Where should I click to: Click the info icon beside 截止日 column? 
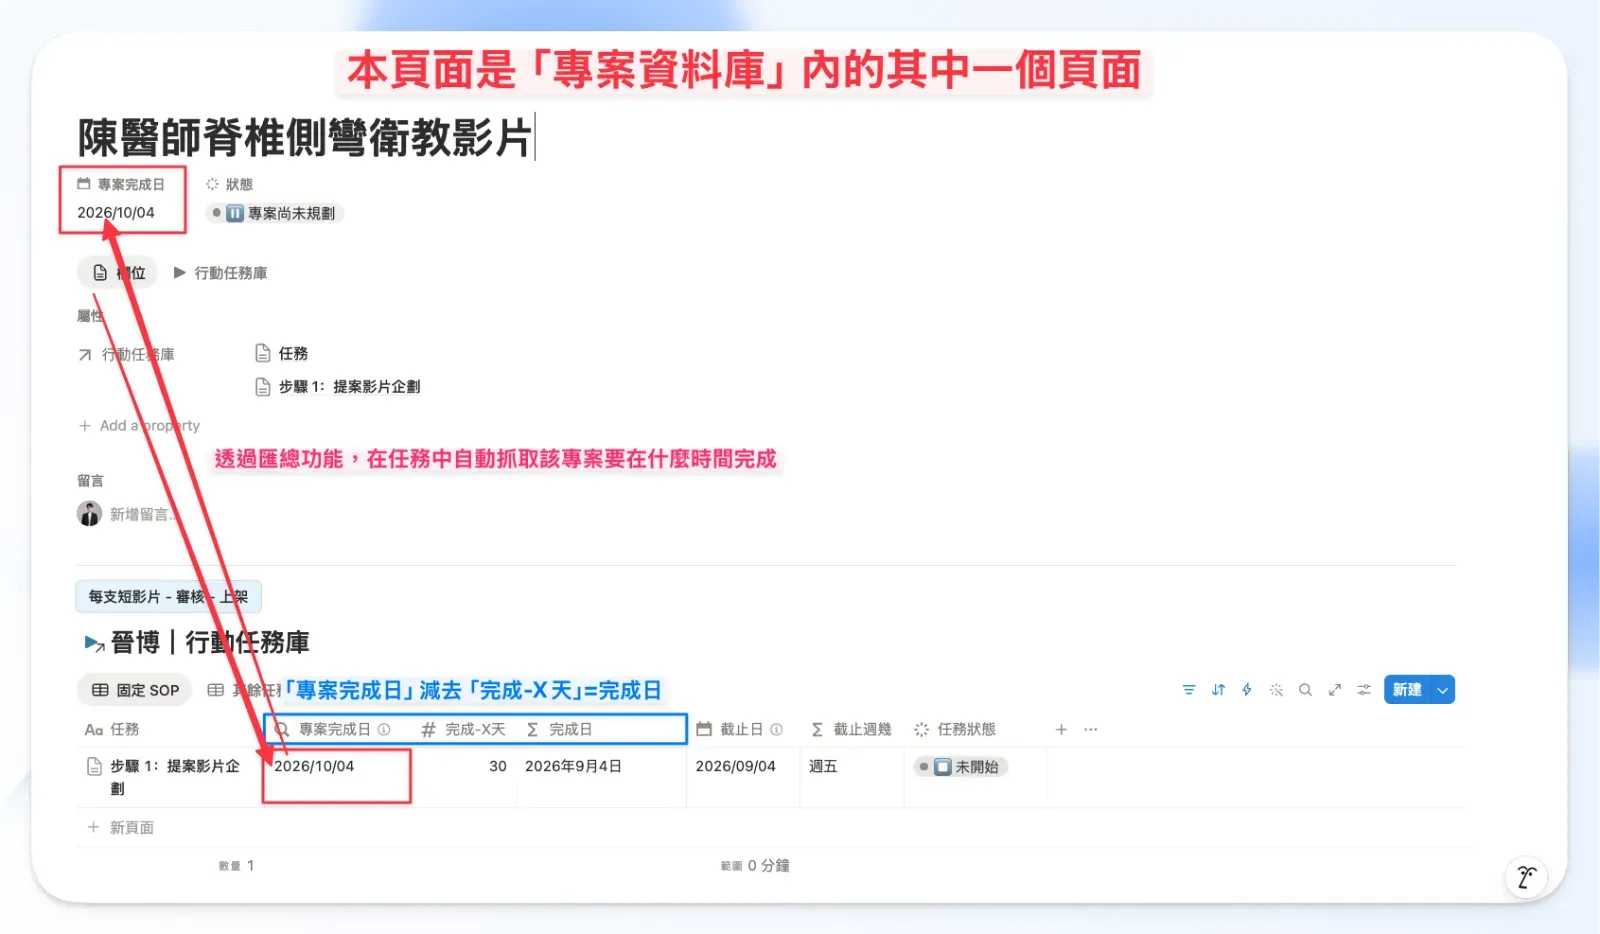(777, 730)
